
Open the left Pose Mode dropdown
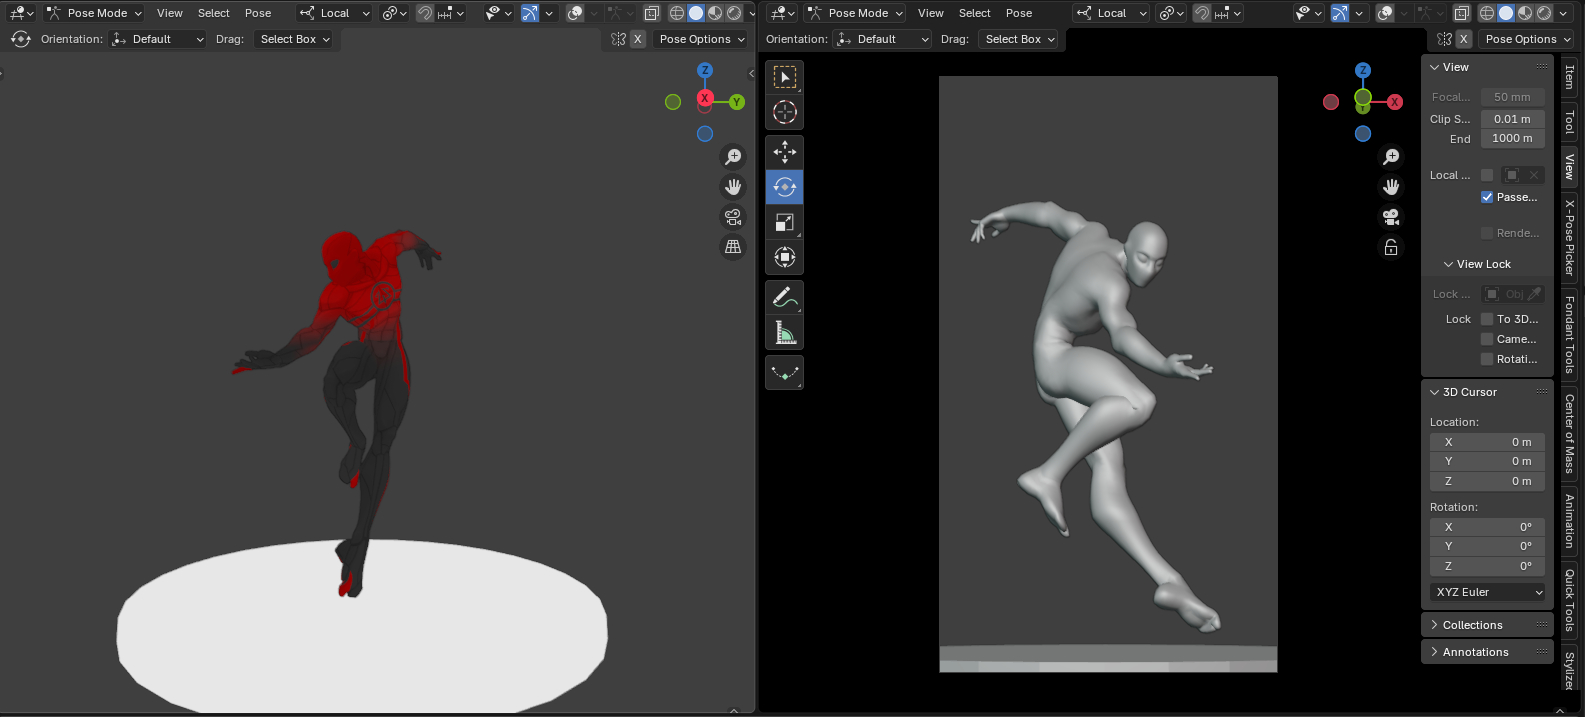96,13
